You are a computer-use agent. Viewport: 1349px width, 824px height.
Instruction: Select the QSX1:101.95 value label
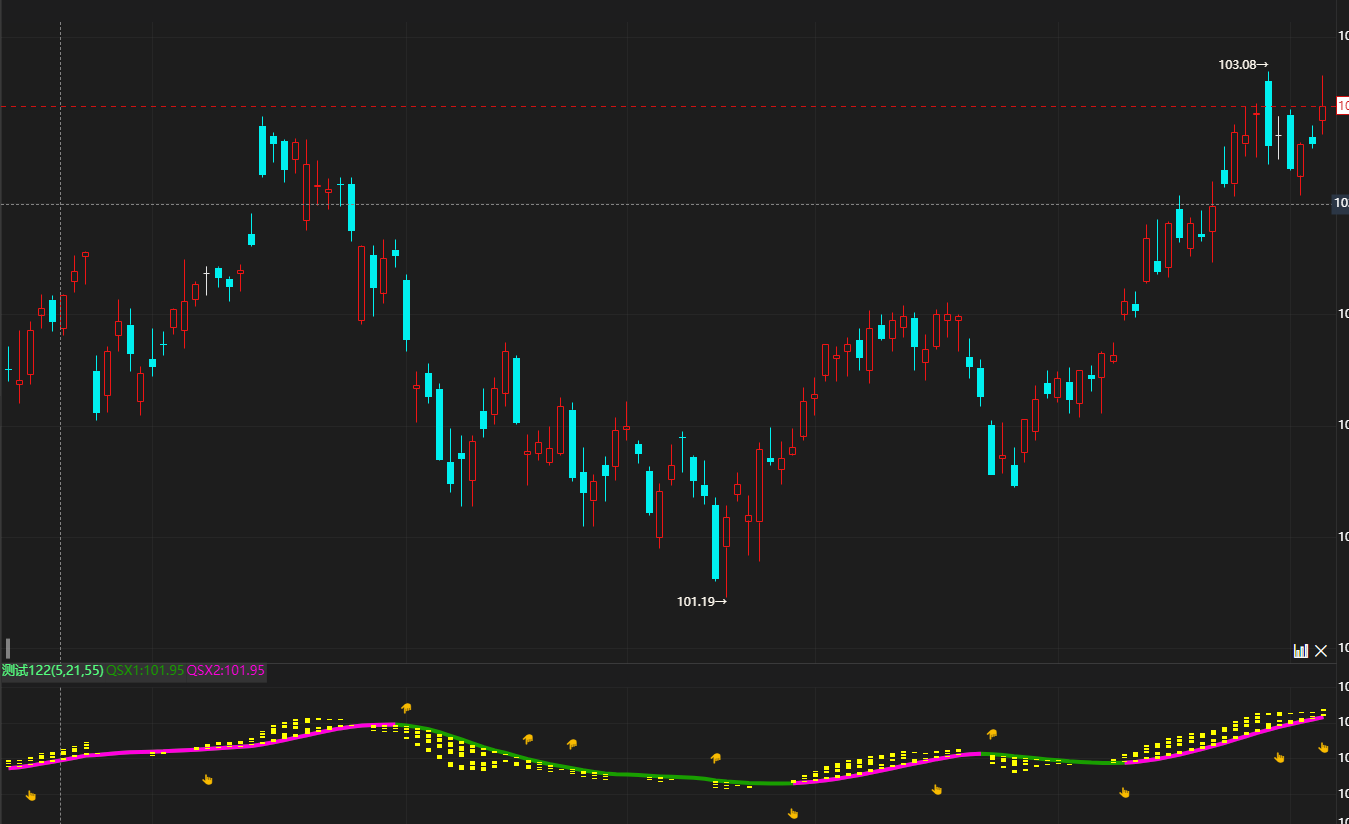[145, 670]
